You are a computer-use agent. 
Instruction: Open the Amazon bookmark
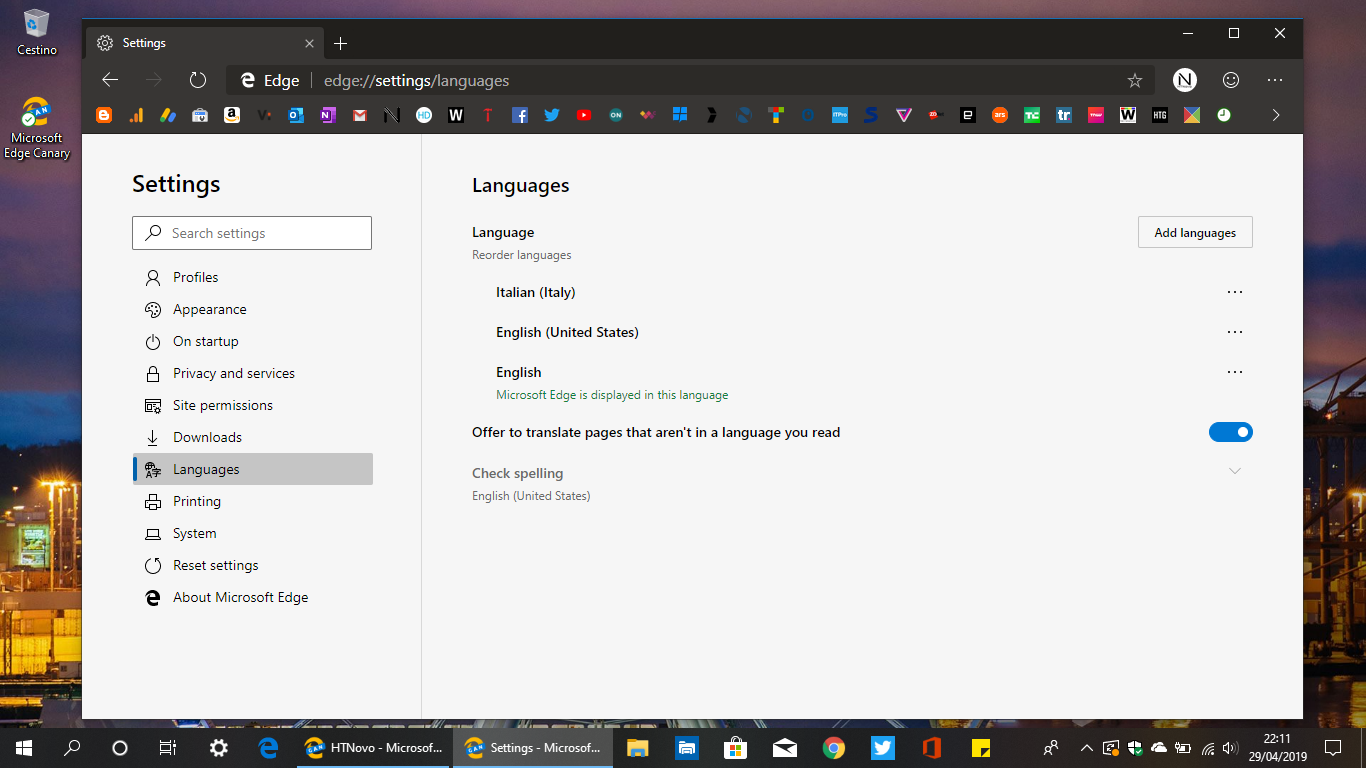[x=232, y=115]
